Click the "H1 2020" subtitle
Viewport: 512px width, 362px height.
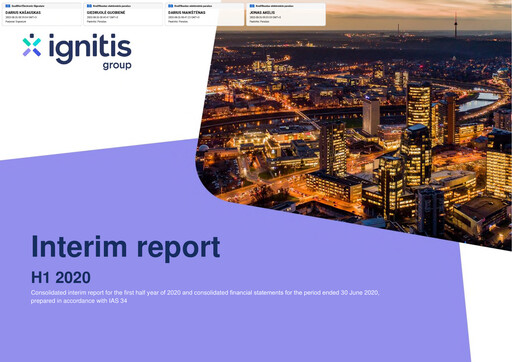[61, 278]
